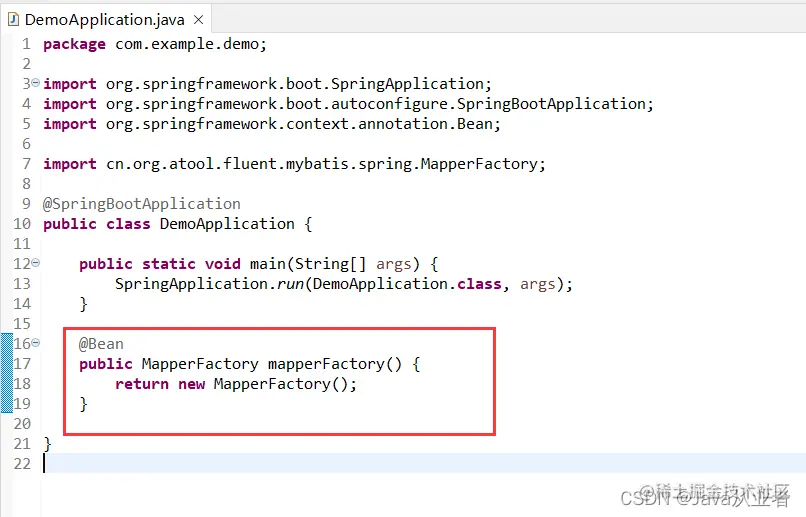Click the SpringApplication.run call on line 13

tap(343, 284)
